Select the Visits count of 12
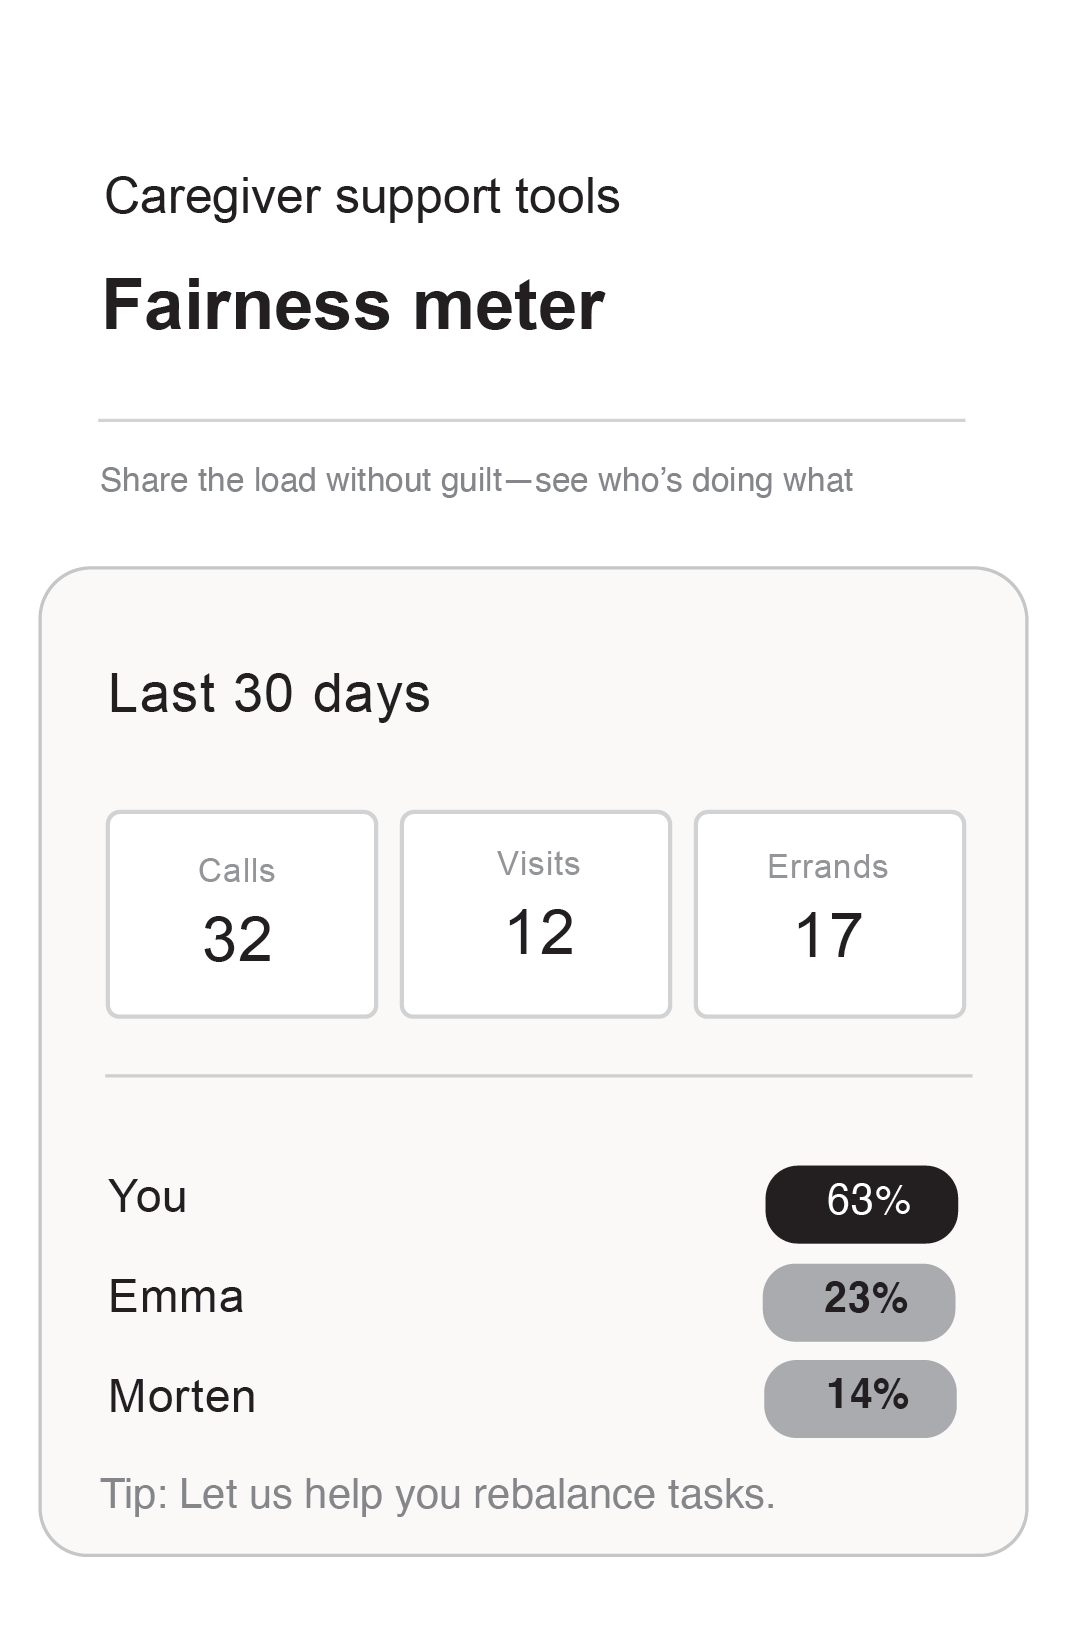 (540, 932)
